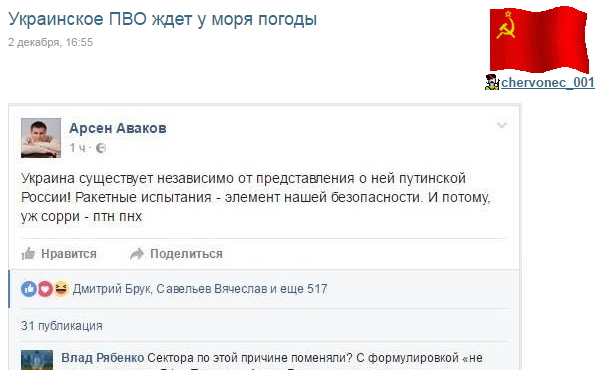Image resolution: width=603 pixels, height=370 pixels.
Task: Click the Share arrow icon
Action: (x=137, y=254)
